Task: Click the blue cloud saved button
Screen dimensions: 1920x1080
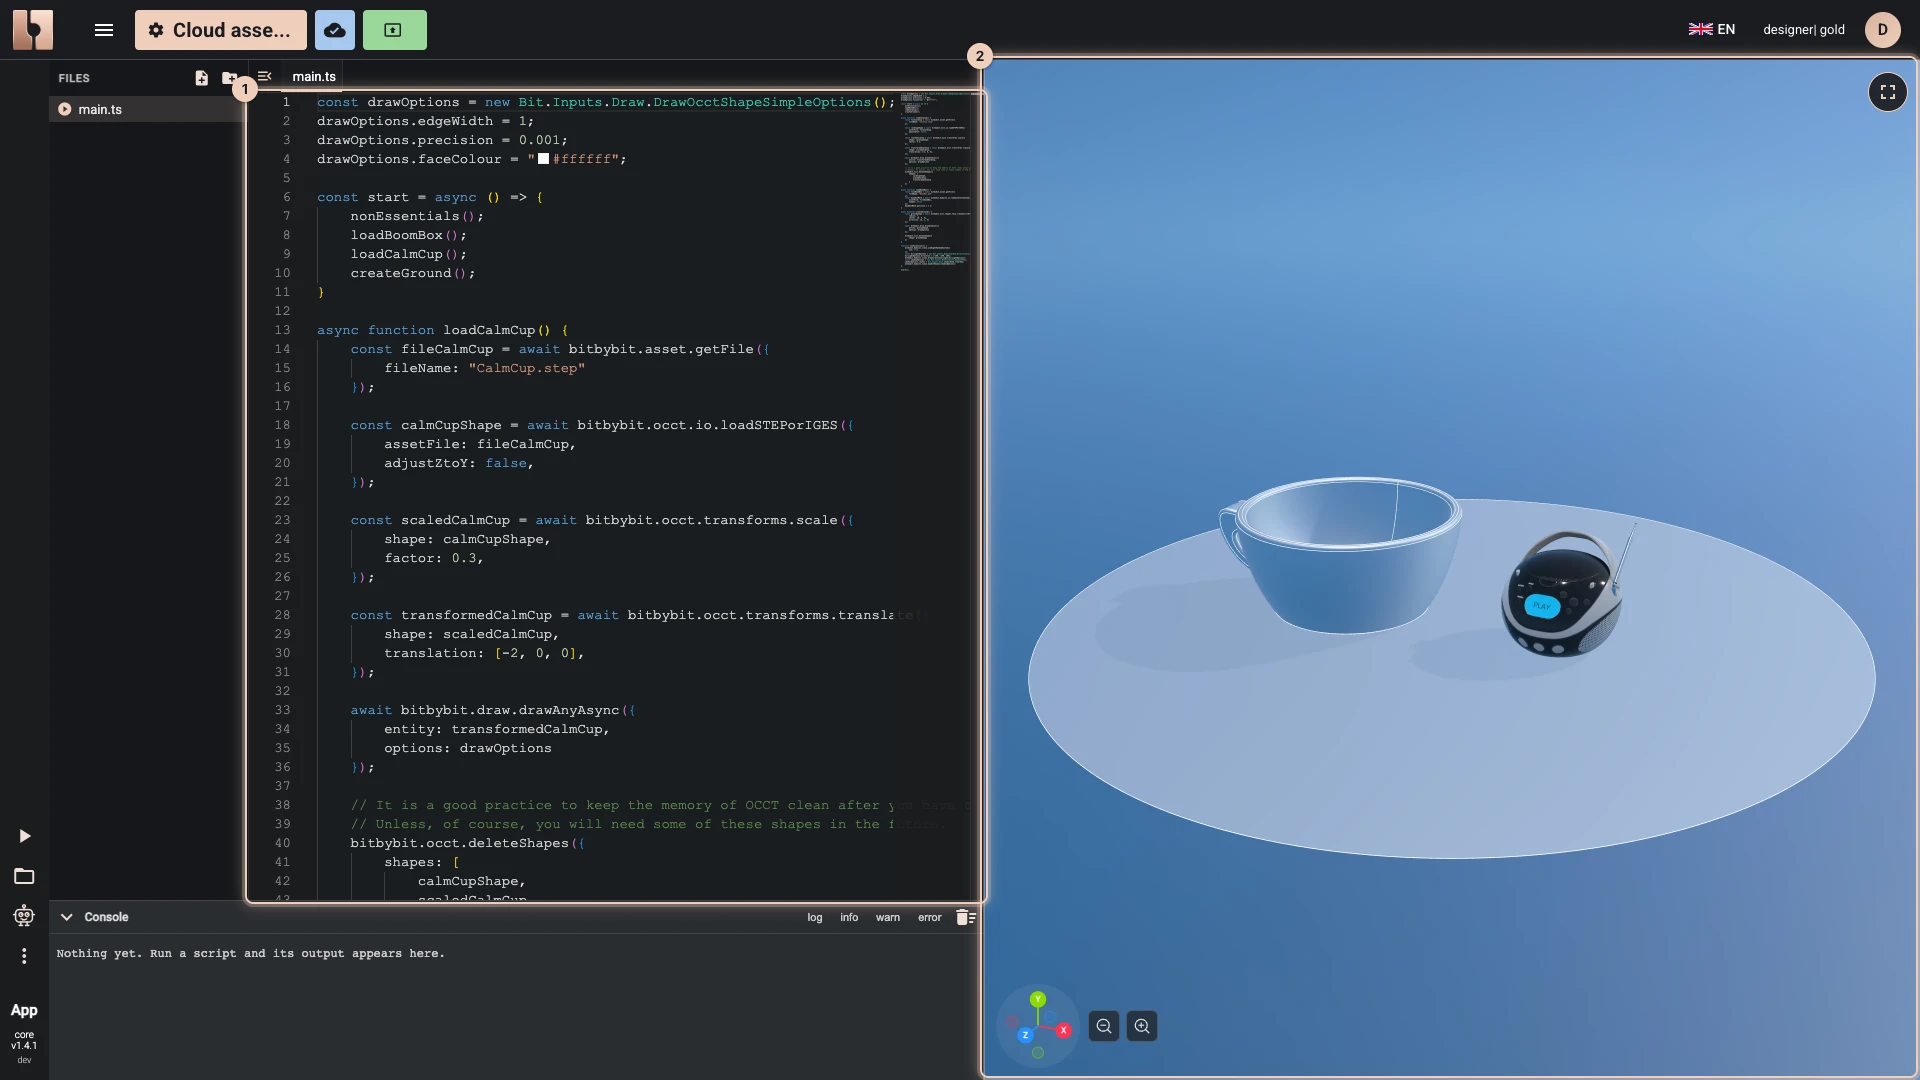Action: 335,30
